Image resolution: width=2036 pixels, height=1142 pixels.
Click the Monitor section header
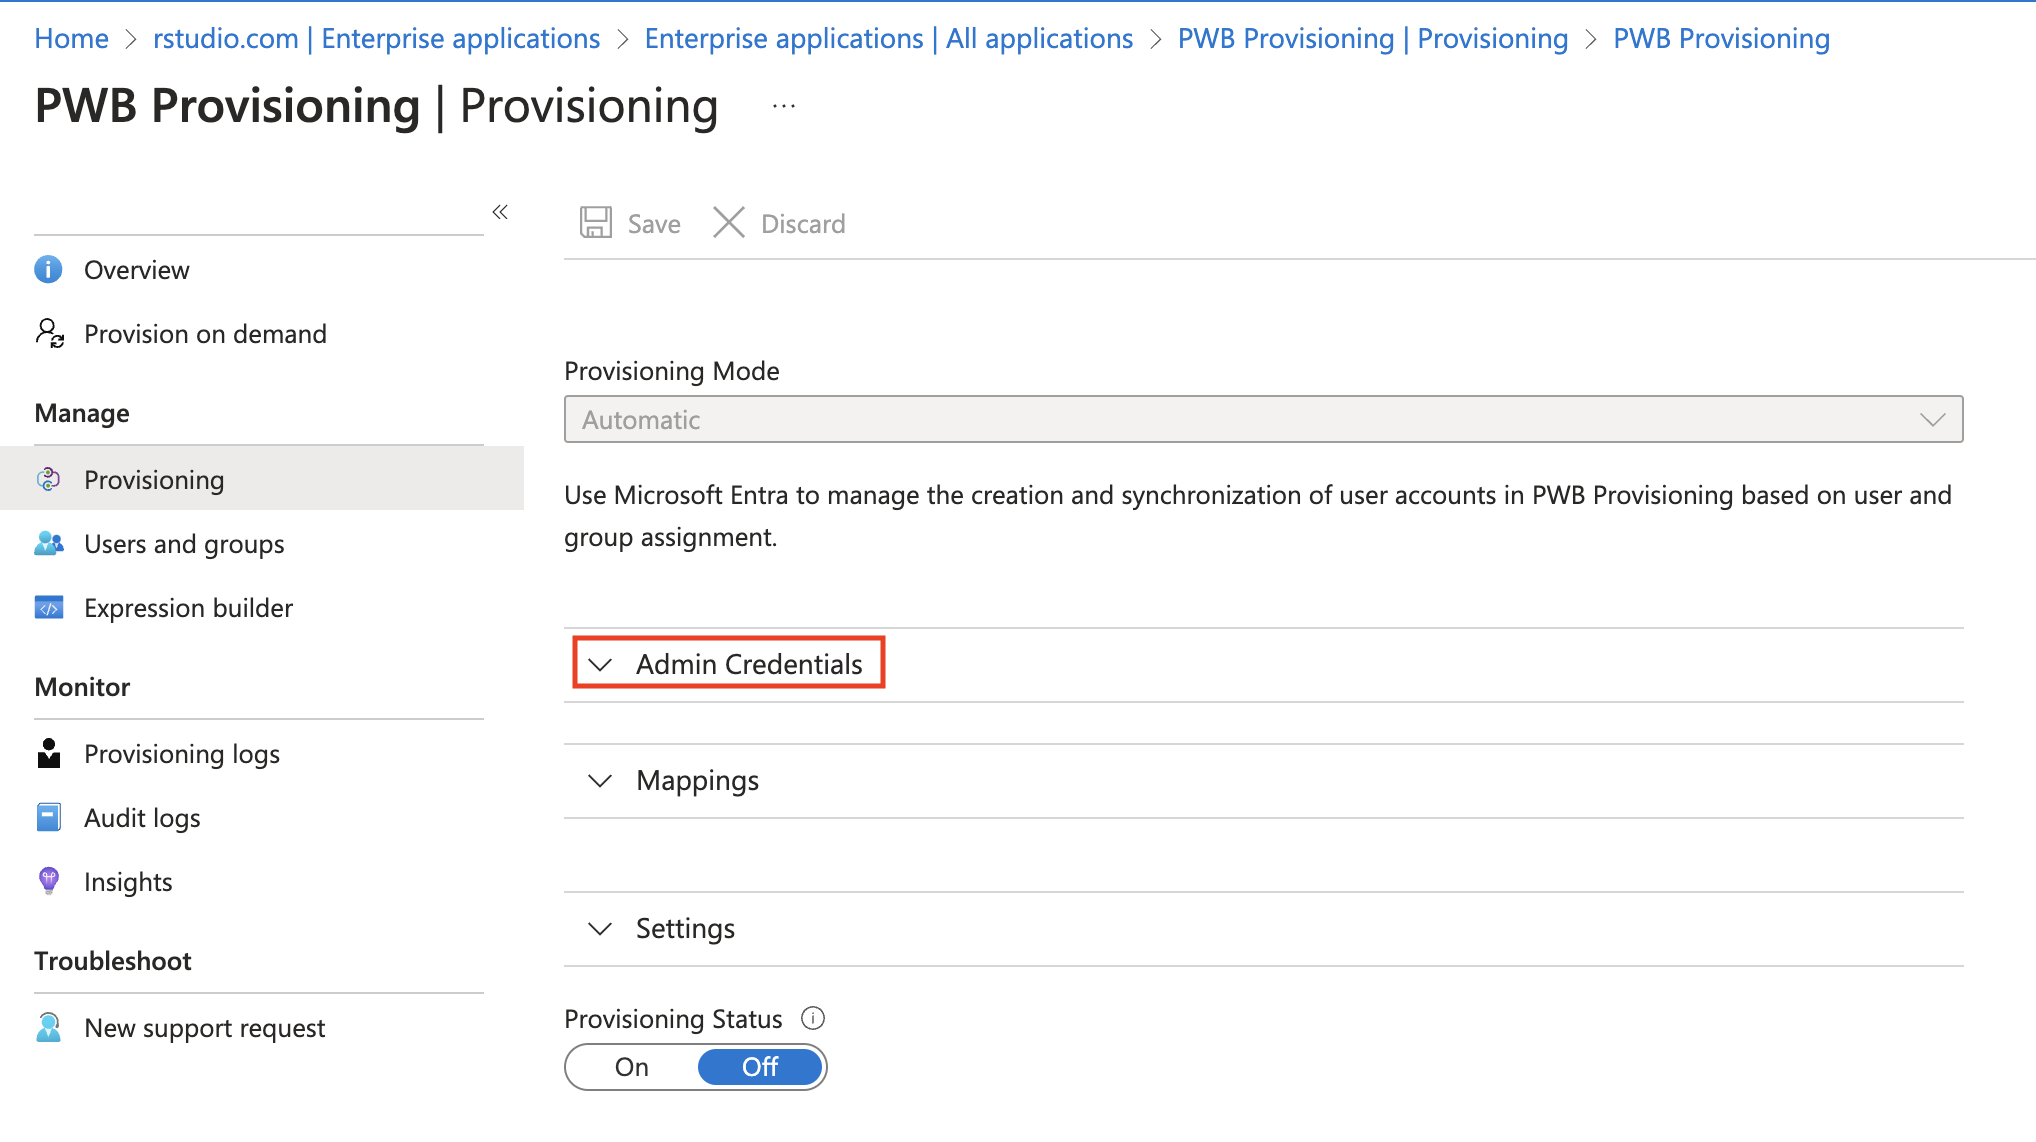[82, 687]
